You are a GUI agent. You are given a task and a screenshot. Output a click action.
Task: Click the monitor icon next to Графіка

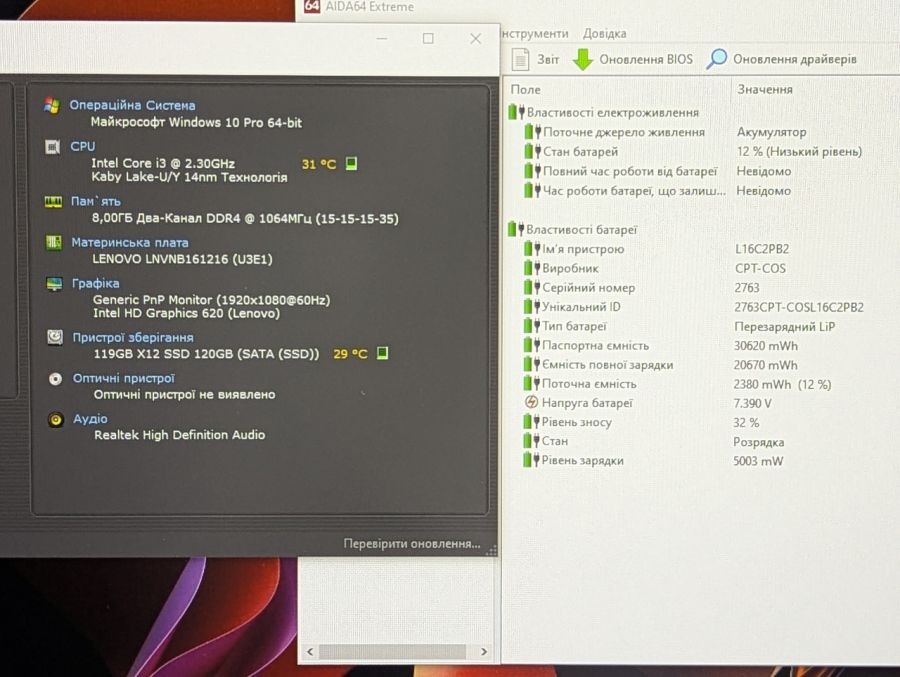click(x=55, y=284)
